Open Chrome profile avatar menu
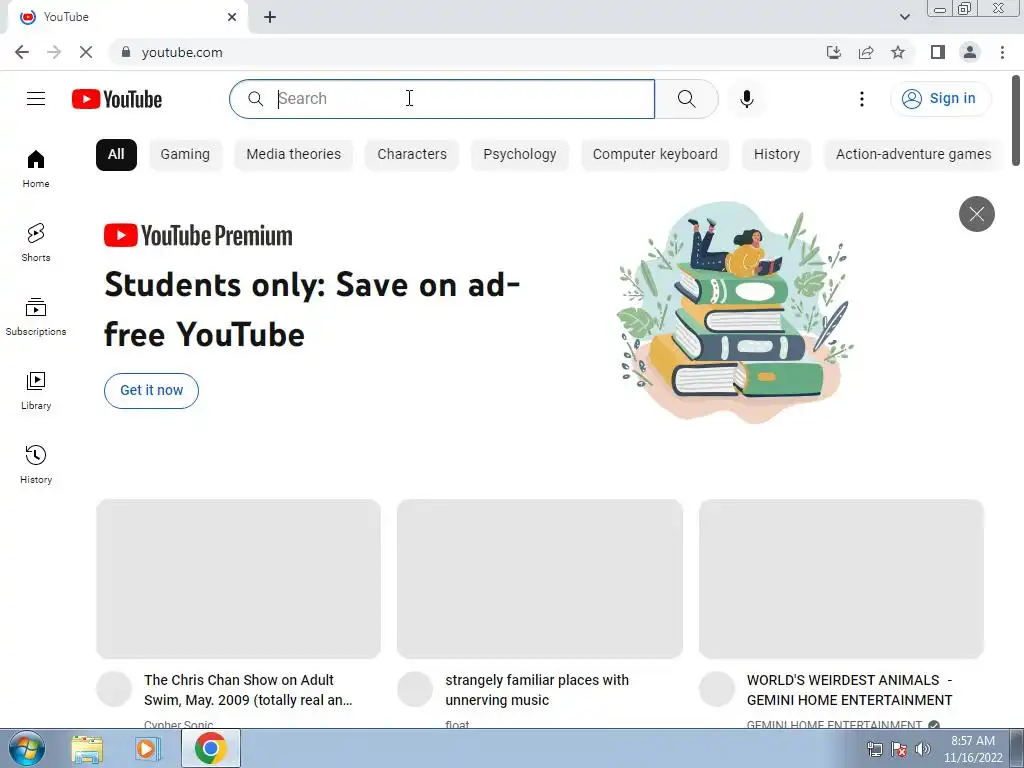The width and height of the screenshot is (1024, 768). (x=970, y=52)
